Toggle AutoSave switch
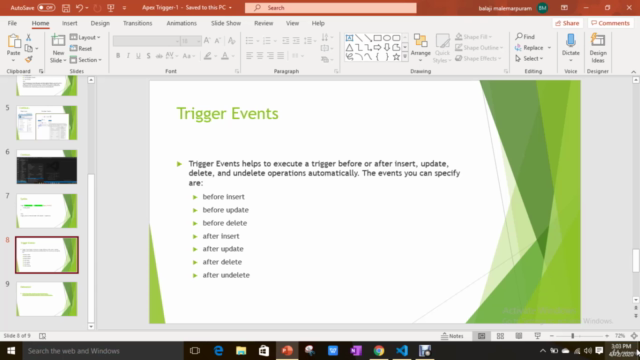 coord(46,8)
